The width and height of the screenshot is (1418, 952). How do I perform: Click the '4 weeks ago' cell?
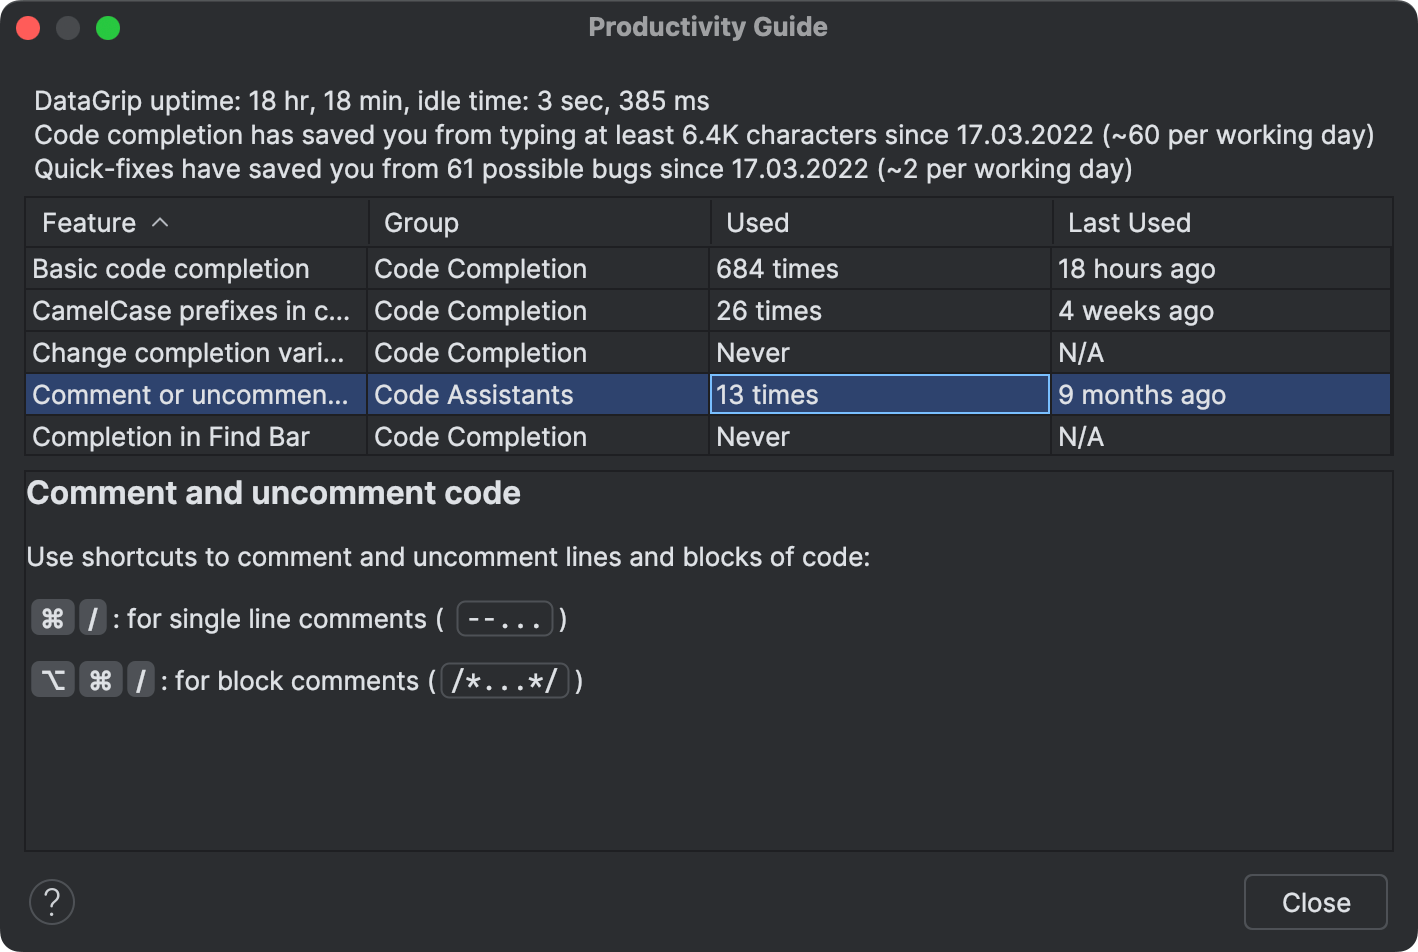click(1136, 311)
